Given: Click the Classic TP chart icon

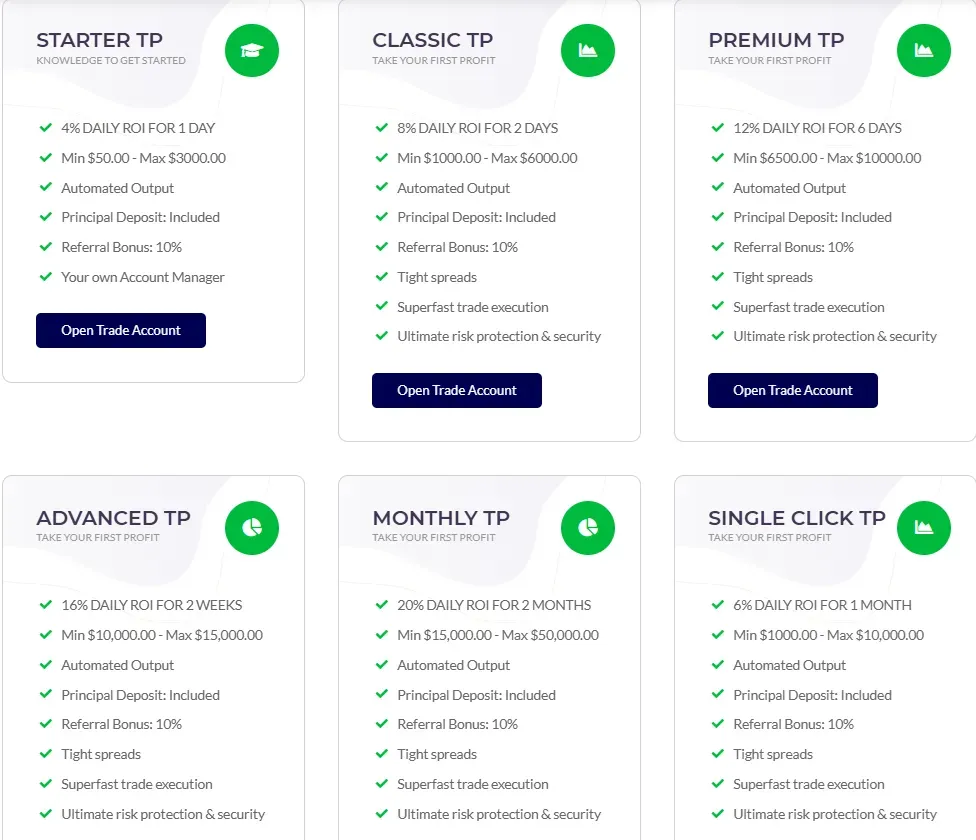Looking at the screenshot, I should pyautogui.click(x=588, y=50).
